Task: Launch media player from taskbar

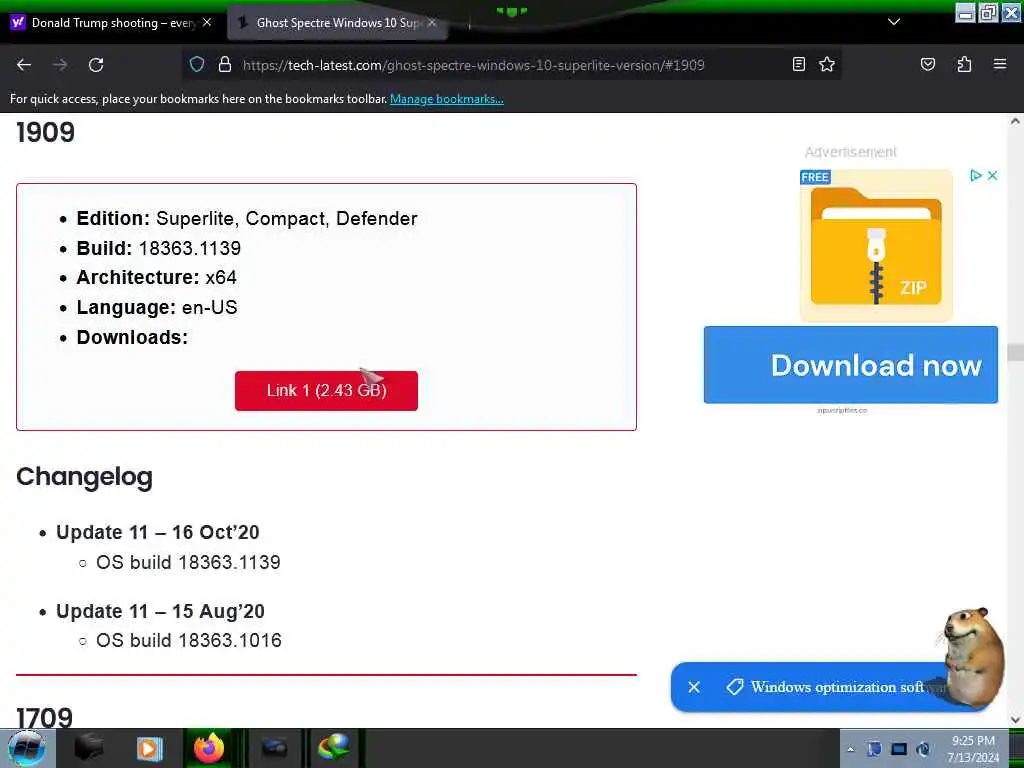Action: point(149,748)
